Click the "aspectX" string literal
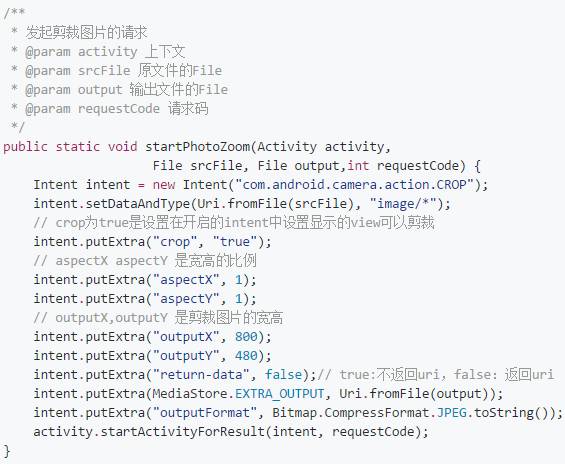 click(186, 280)
